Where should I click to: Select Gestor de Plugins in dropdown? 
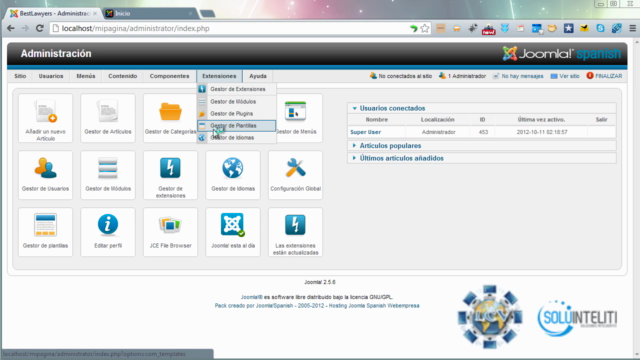pyautogui.click(x=237, y=113)
